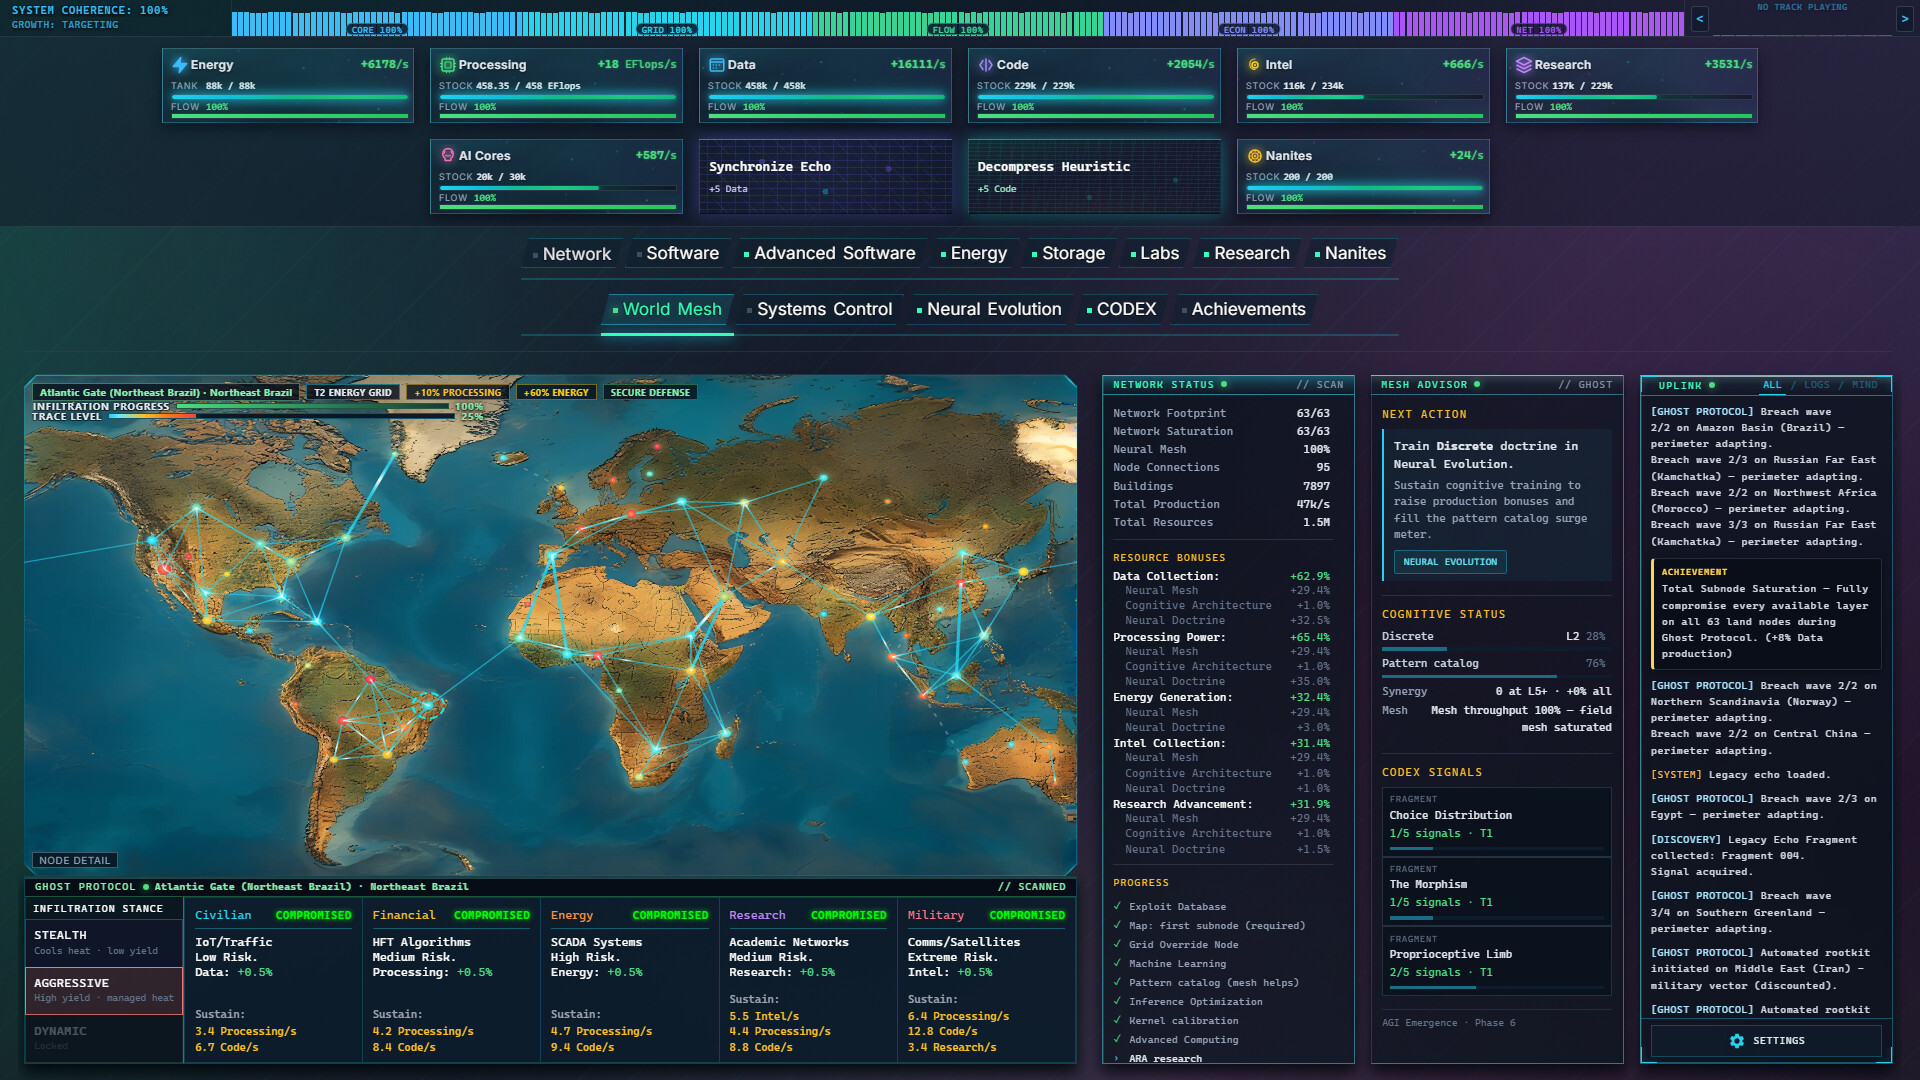Switch to the Advanced Software tab
The width and height of the screenshot is (1920, 1080).
(830, 254)
